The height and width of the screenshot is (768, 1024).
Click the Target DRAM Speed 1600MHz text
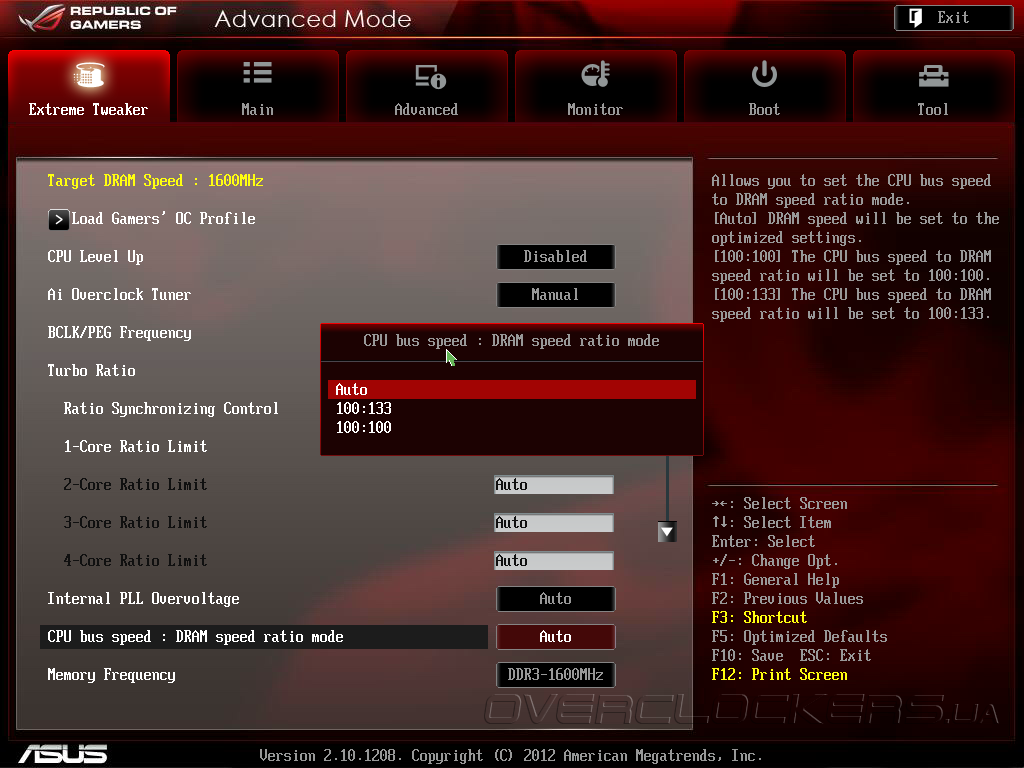(155, 181)
